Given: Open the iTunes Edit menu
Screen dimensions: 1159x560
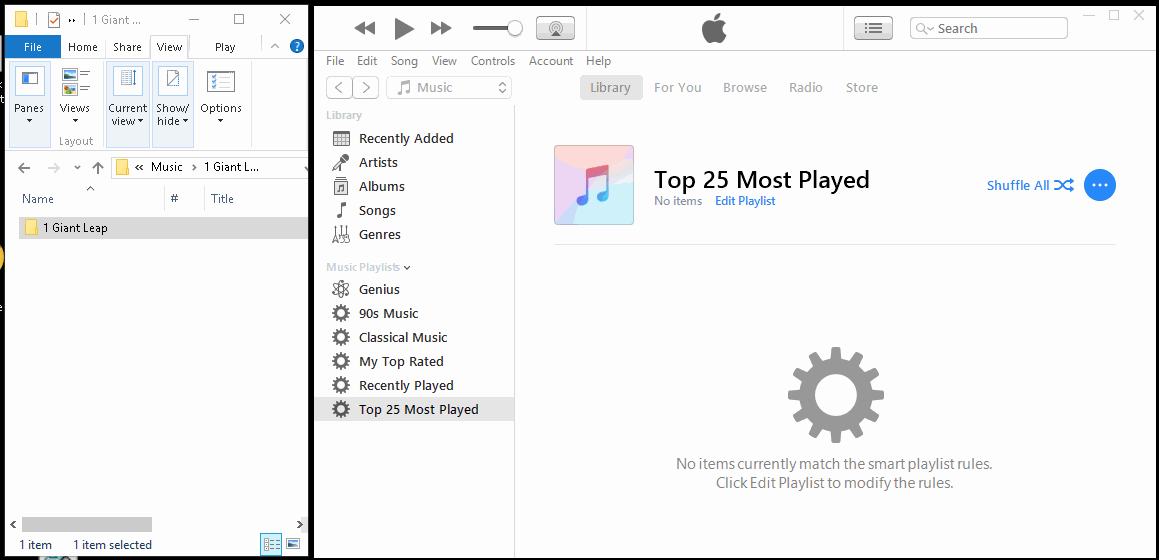Looking at the screenshot, I should click(x=367, y=61).
